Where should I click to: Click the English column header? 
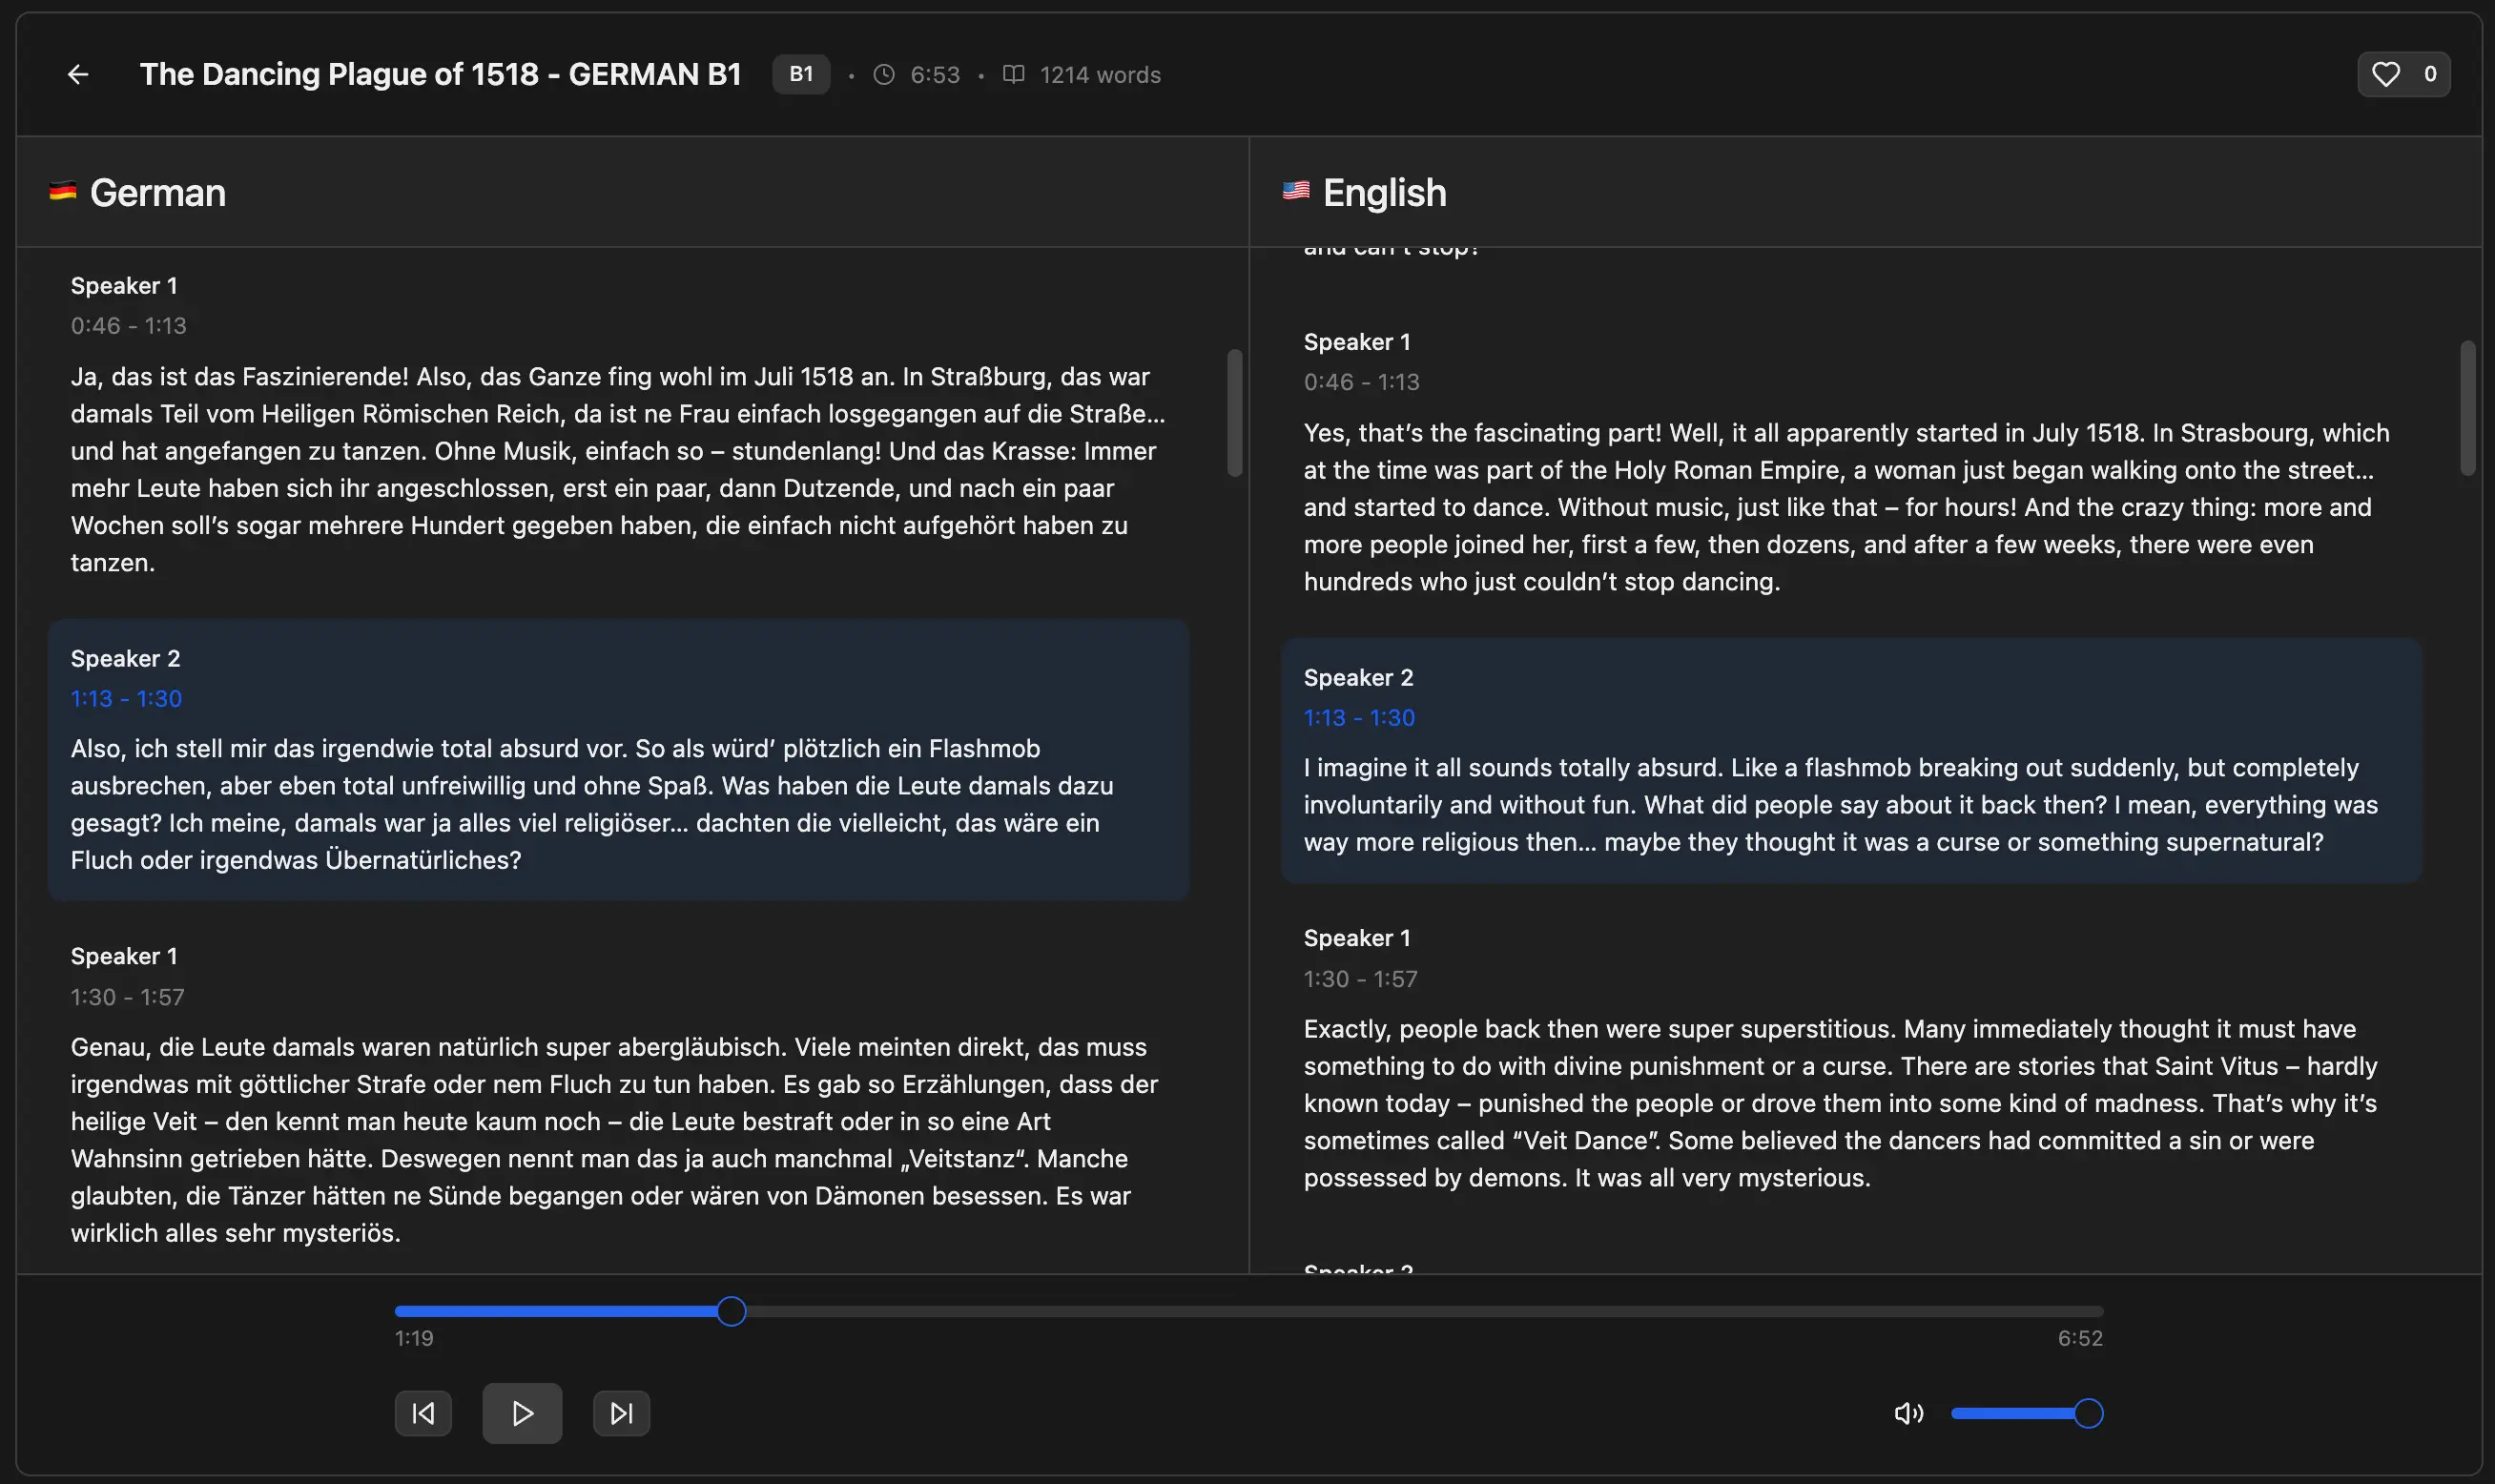[1384, 192]
